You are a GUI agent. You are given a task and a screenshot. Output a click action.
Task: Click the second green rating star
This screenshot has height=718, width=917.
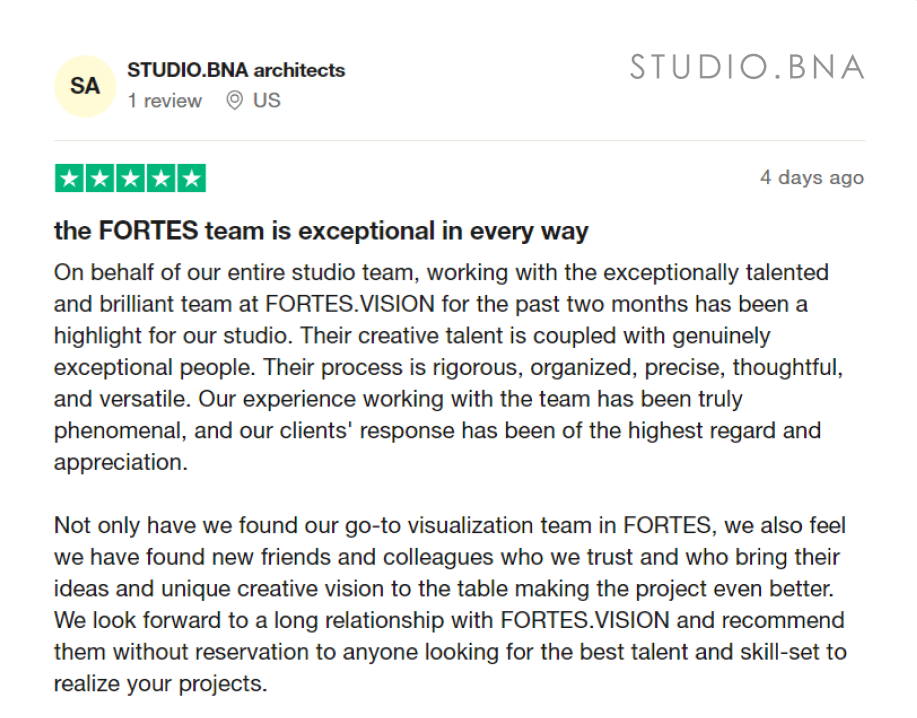click(x=99, y=179)
